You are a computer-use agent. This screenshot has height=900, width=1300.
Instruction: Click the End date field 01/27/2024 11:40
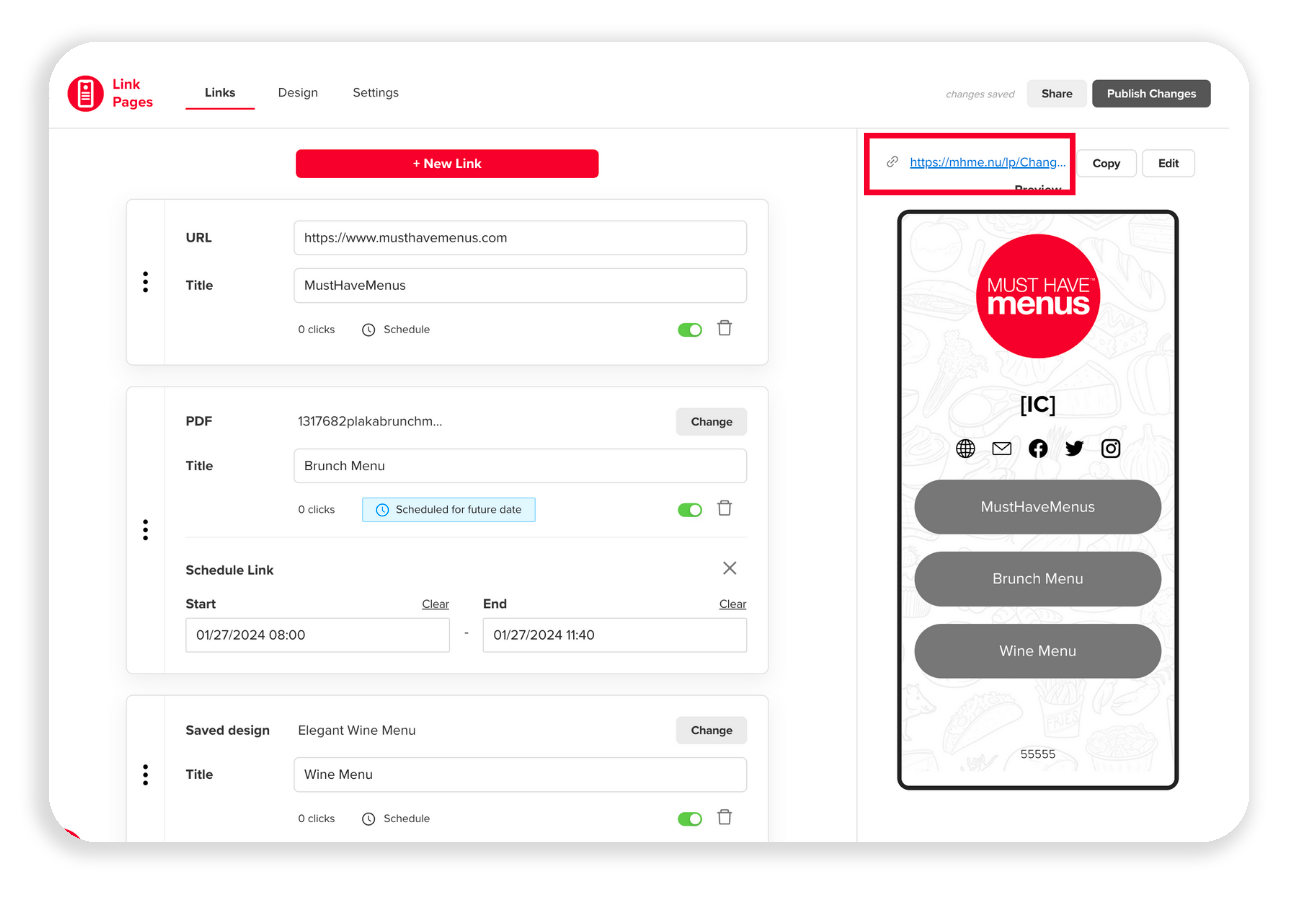[615, 635]
